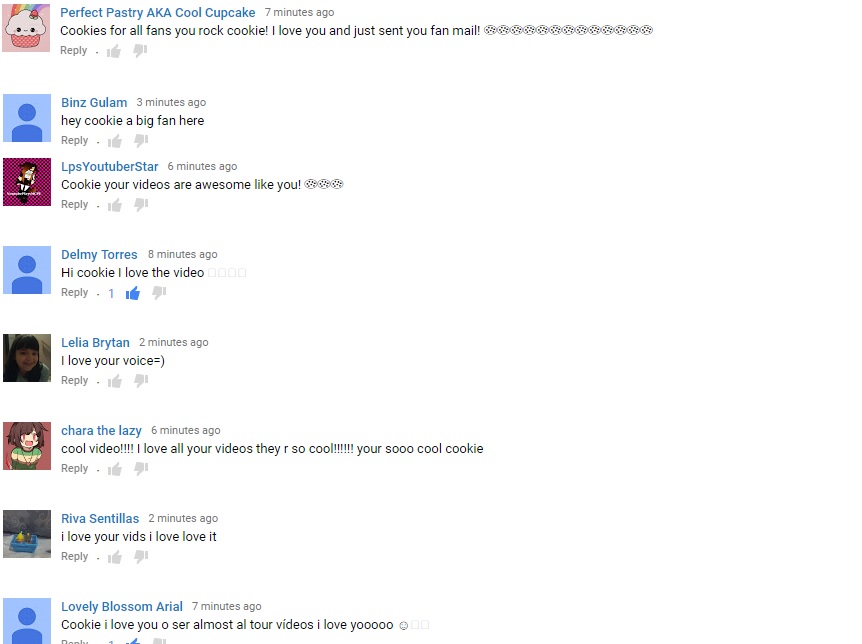Dislike Riva Sentillas's comment
This screenshot has width=862, height=644.
point(141,557)
